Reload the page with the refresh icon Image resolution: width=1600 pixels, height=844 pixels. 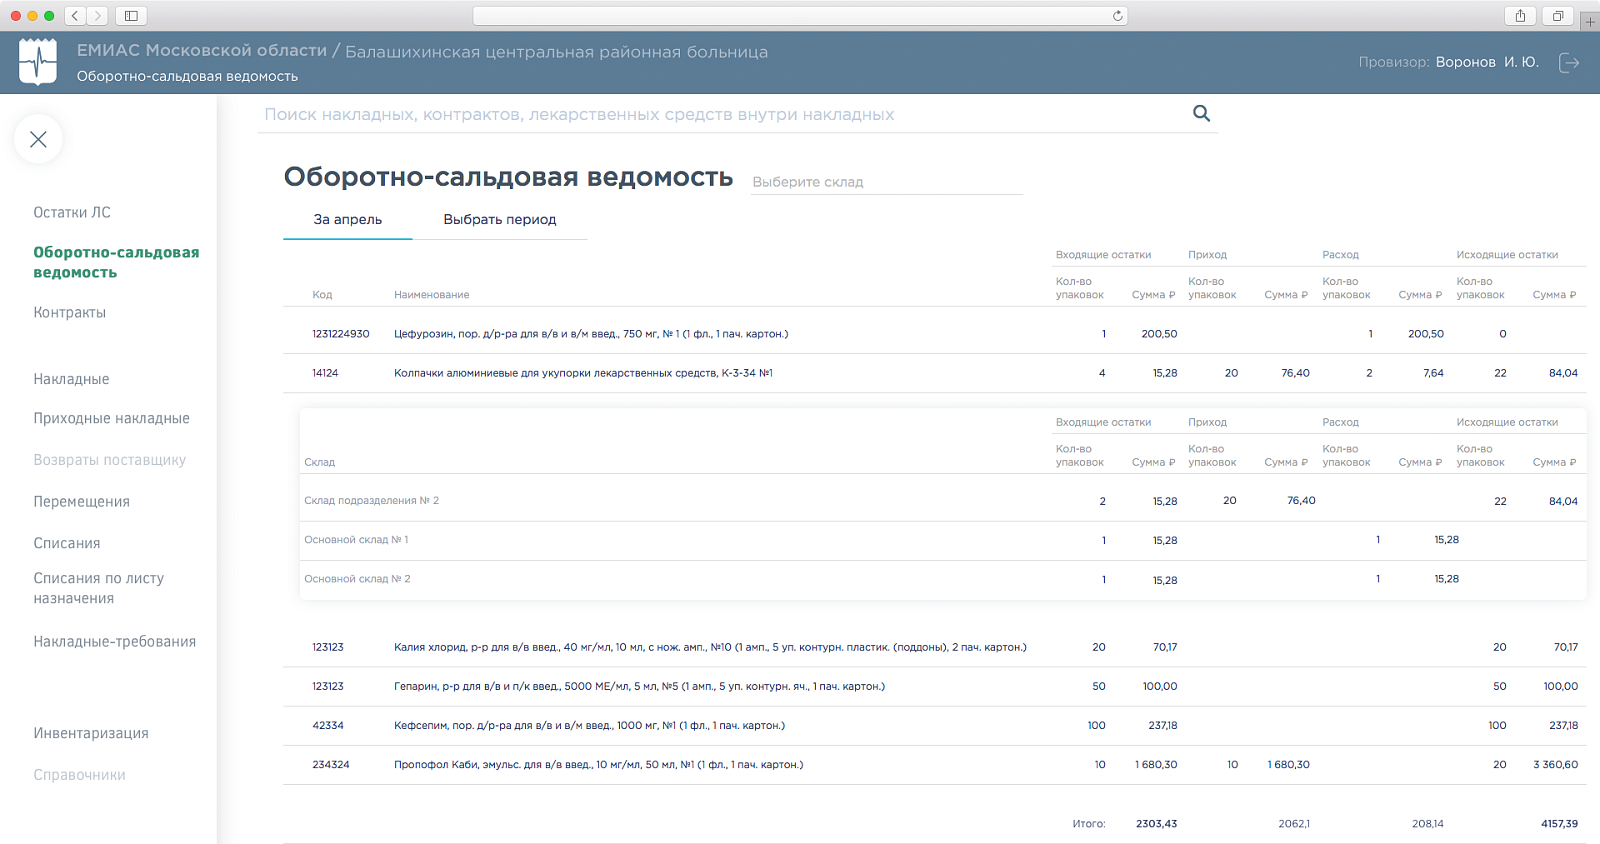click(1118, 16)
